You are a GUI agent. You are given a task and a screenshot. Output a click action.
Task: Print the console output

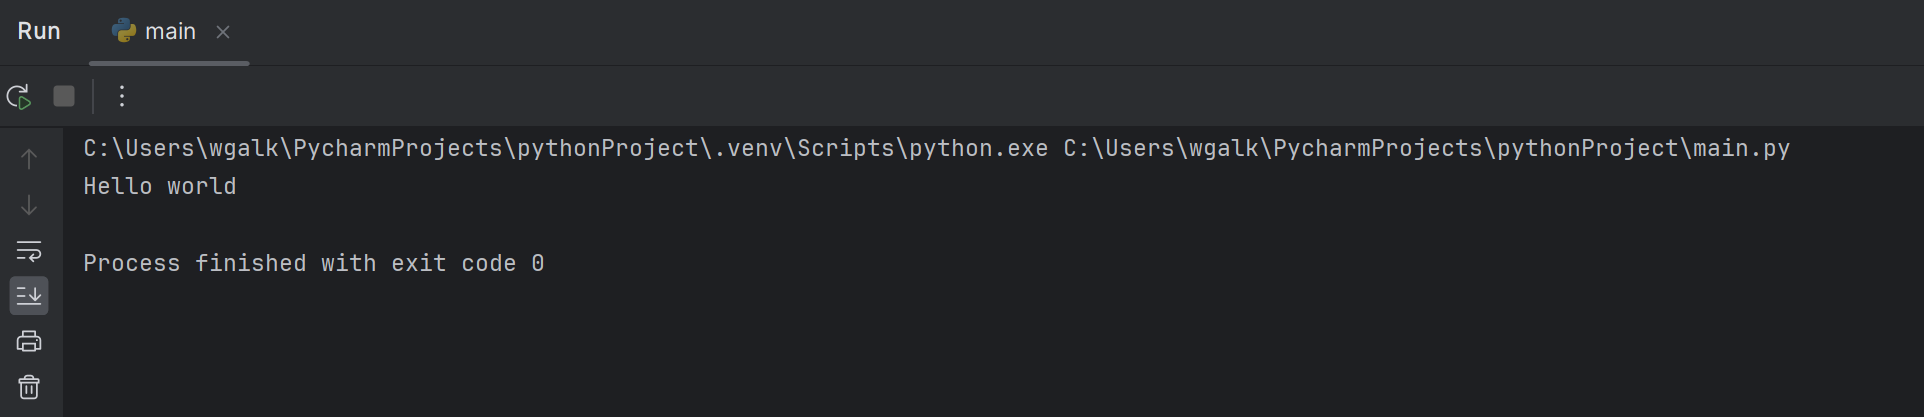click(x=29, y=342)
